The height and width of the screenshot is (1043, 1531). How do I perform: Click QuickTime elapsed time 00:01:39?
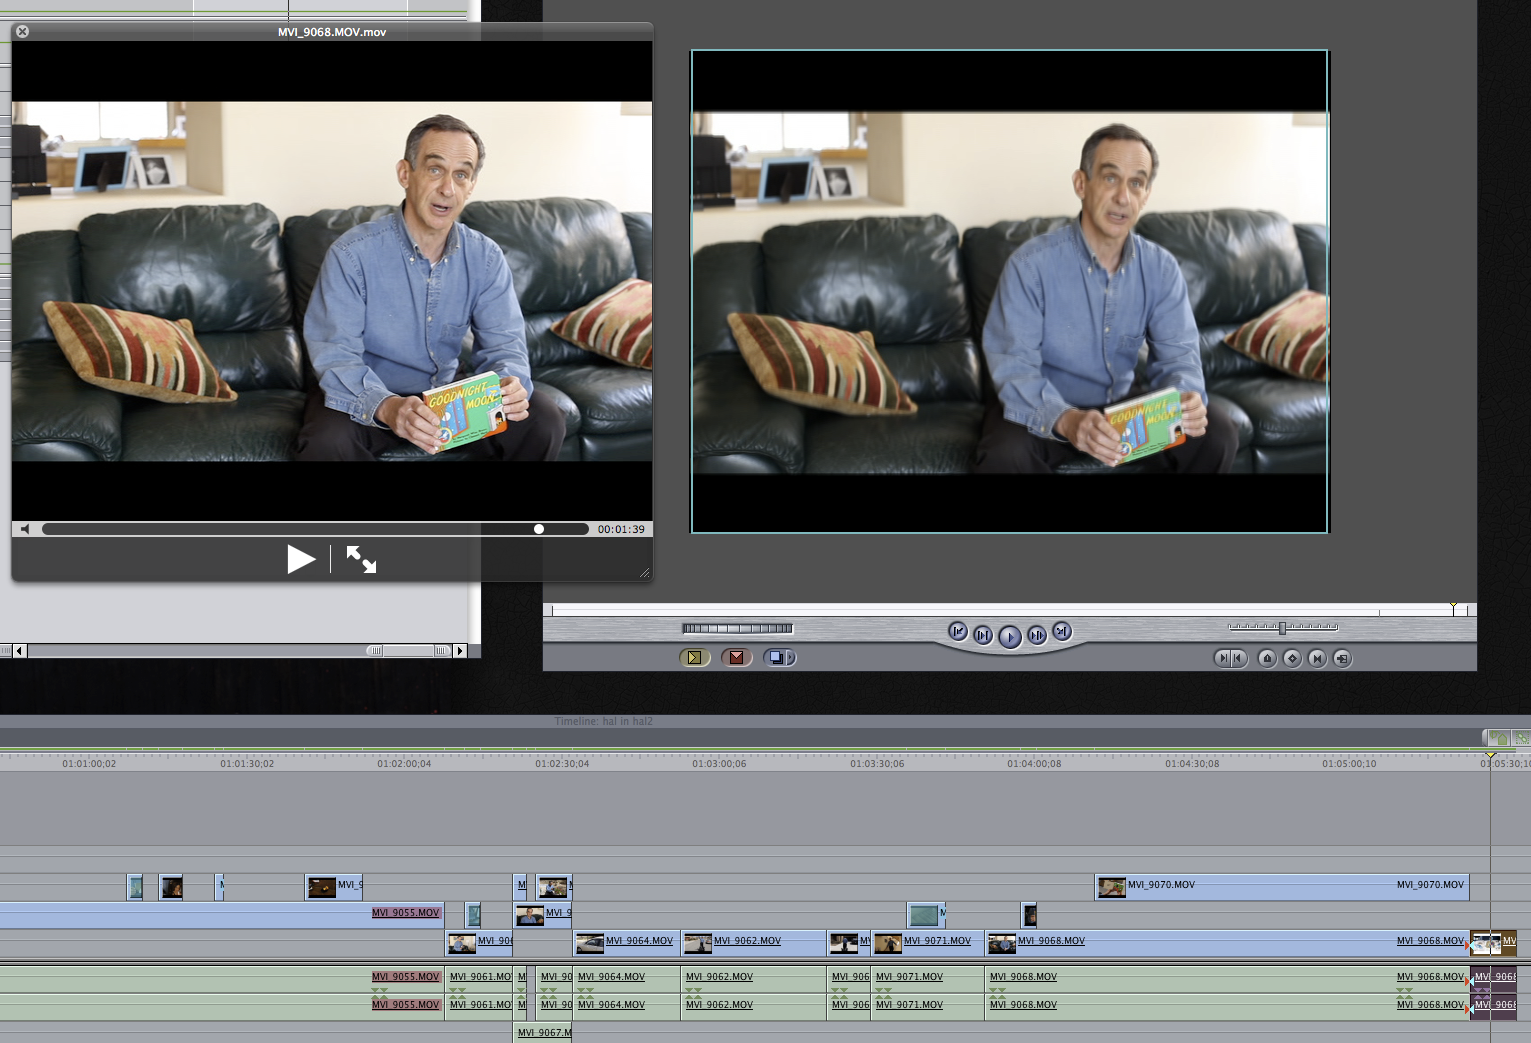621,529
